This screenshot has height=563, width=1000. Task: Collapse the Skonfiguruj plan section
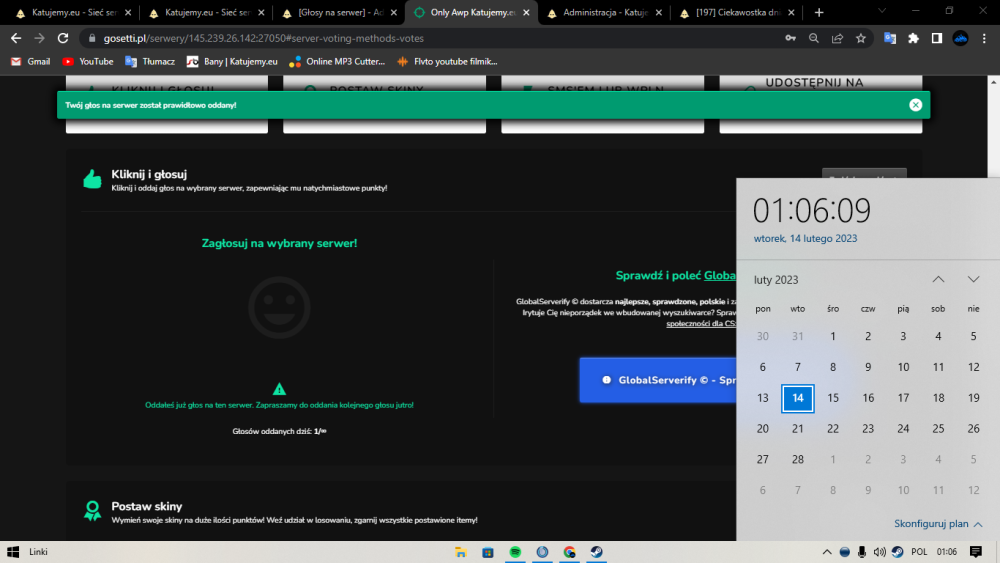(x=938, y=523)
